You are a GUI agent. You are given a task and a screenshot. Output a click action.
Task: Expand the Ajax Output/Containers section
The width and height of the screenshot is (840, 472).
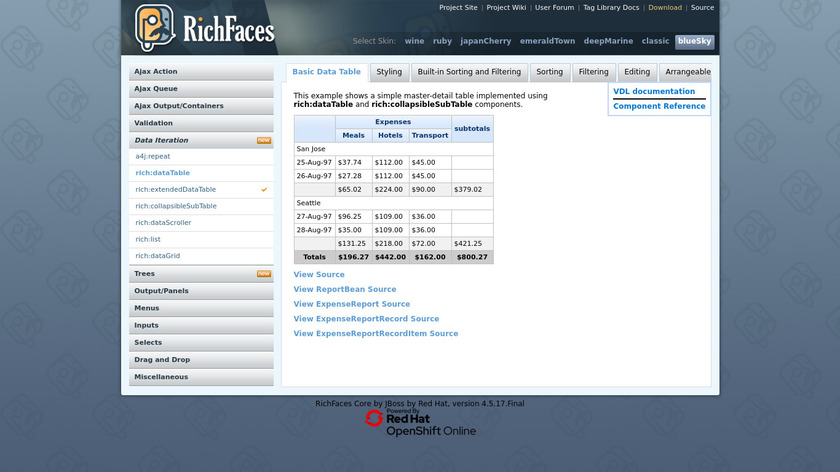pos(201,106)
